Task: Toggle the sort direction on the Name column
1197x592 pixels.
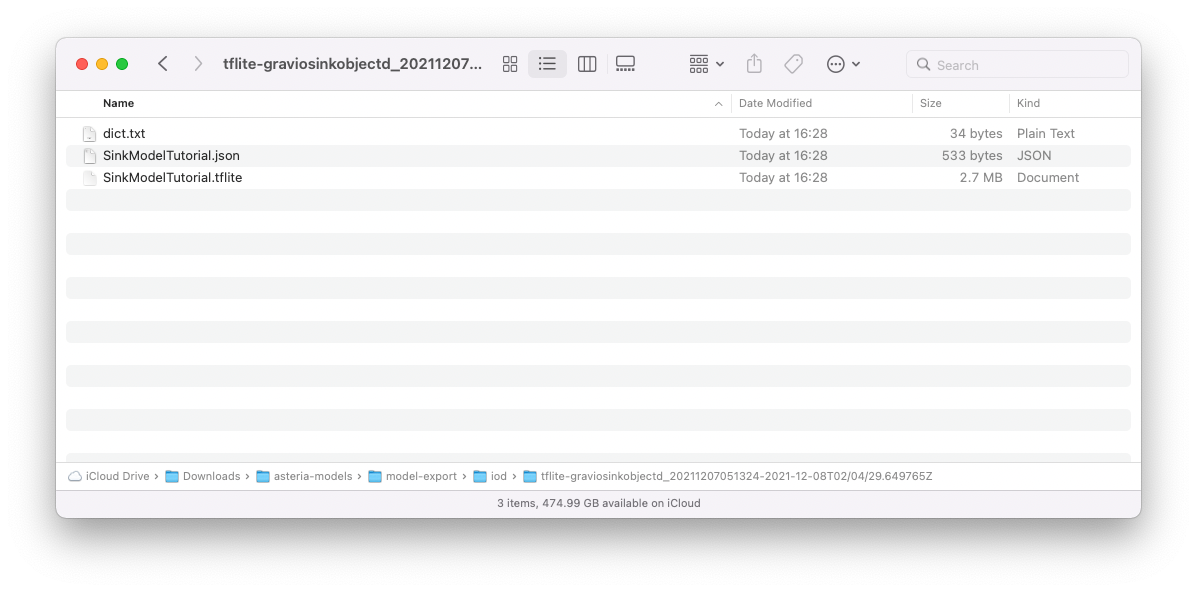Action: point(717,103)
